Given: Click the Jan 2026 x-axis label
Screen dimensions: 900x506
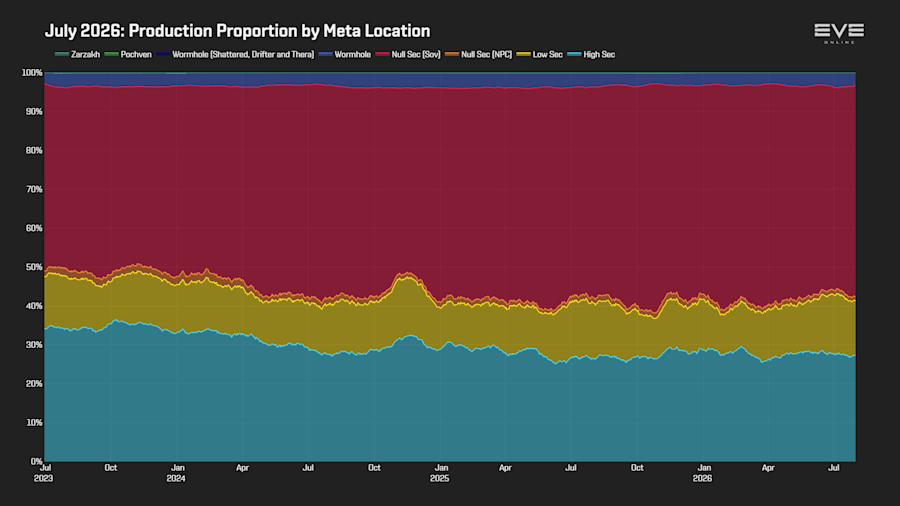Looking at the screenshot, I should point(703,473).
